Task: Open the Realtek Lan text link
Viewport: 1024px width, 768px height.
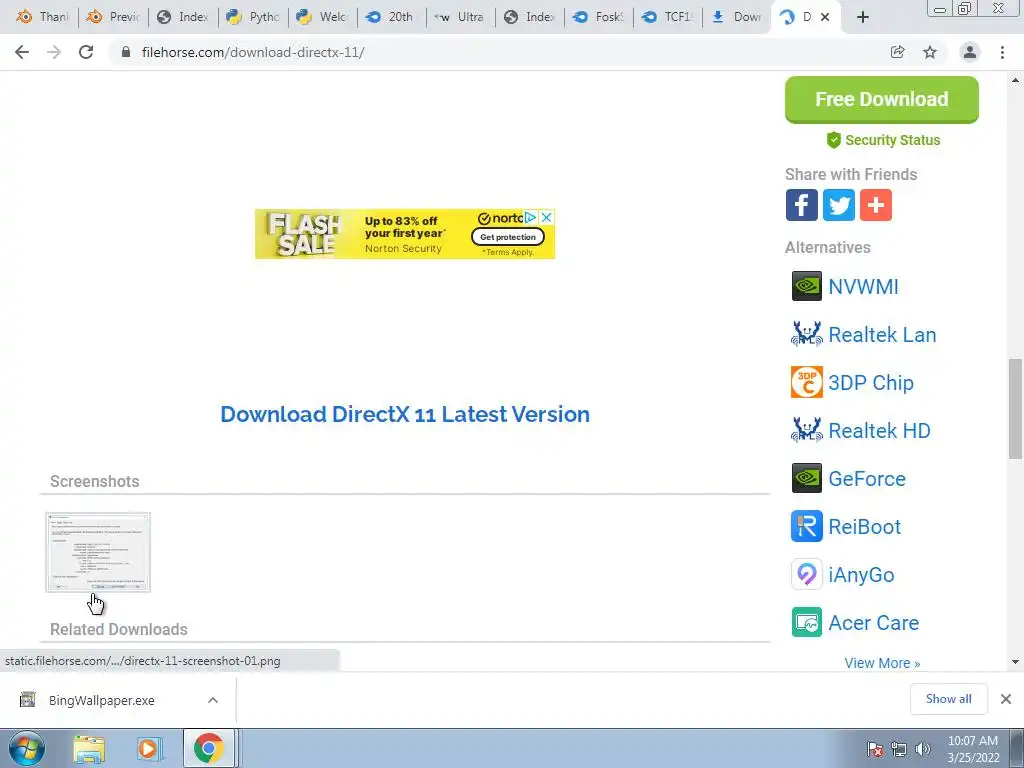Action: pyautogui.click(x=882, y=334)
